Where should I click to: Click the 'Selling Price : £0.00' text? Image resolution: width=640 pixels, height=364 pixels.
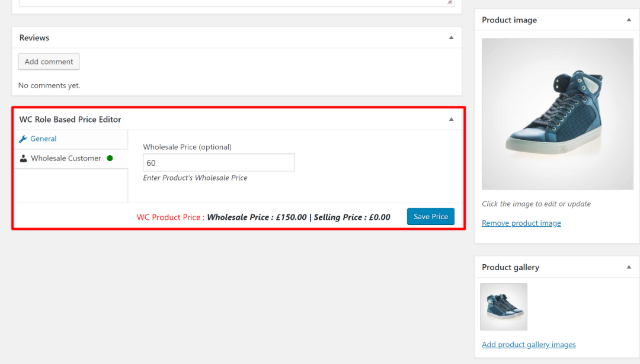[x=352, y=217]
